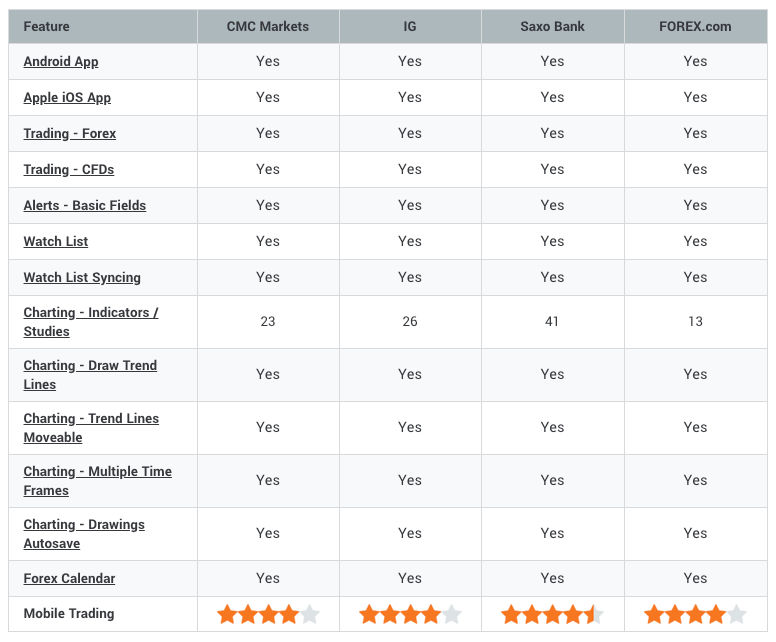The height and width of the screenshot is (642, 776).
Task: Click the Trading - CFDs link
Action: tap(69, 169)
